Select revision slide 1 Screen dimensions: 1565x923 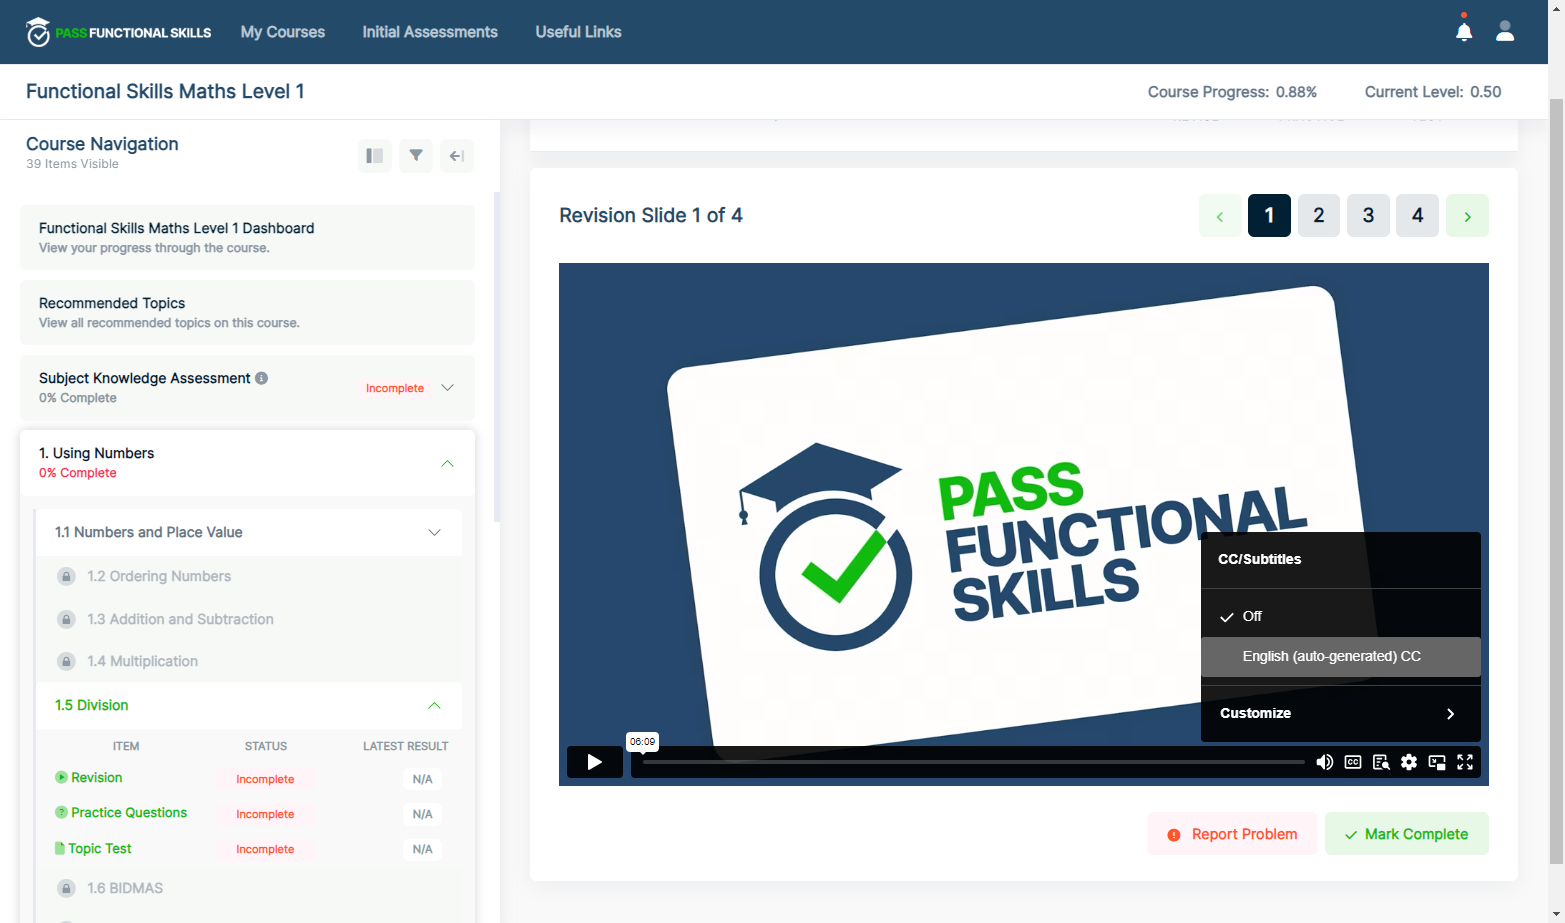click(x=1270, y=216)
